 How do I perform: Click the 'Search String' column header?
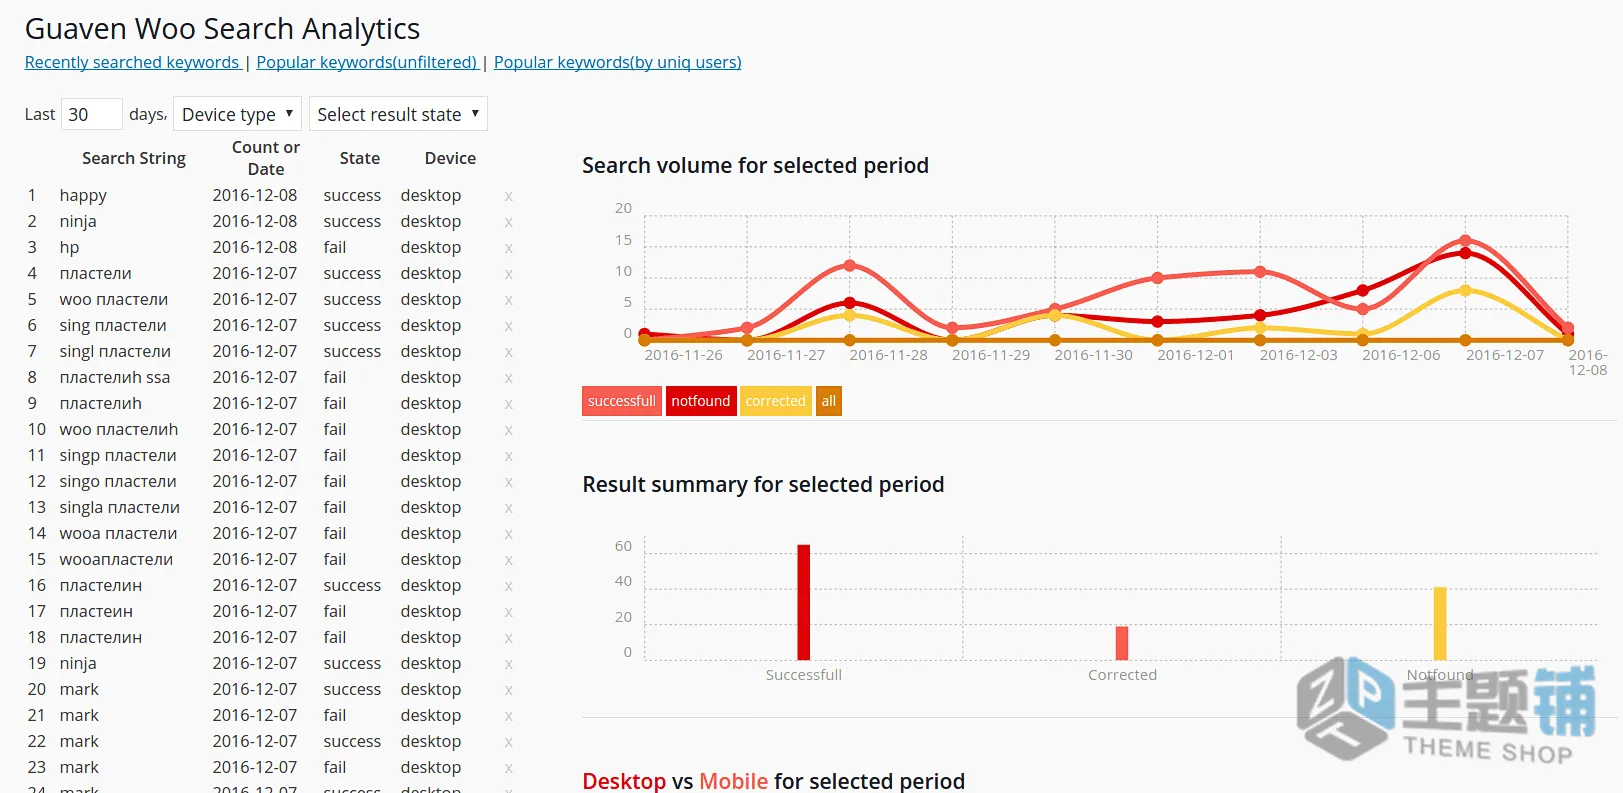134,158
